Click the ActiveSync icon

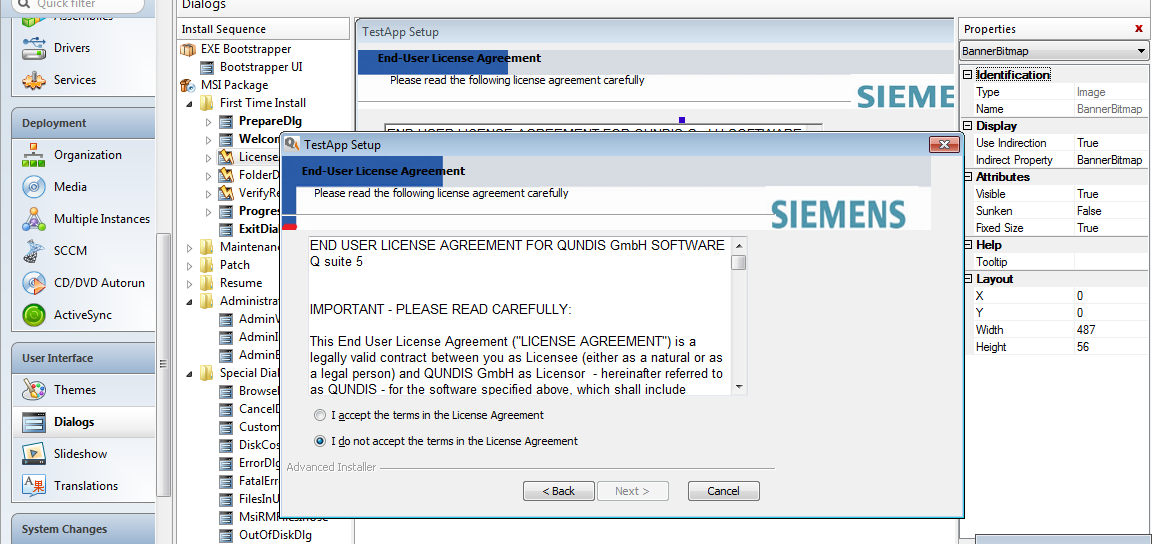click(34, 315)
